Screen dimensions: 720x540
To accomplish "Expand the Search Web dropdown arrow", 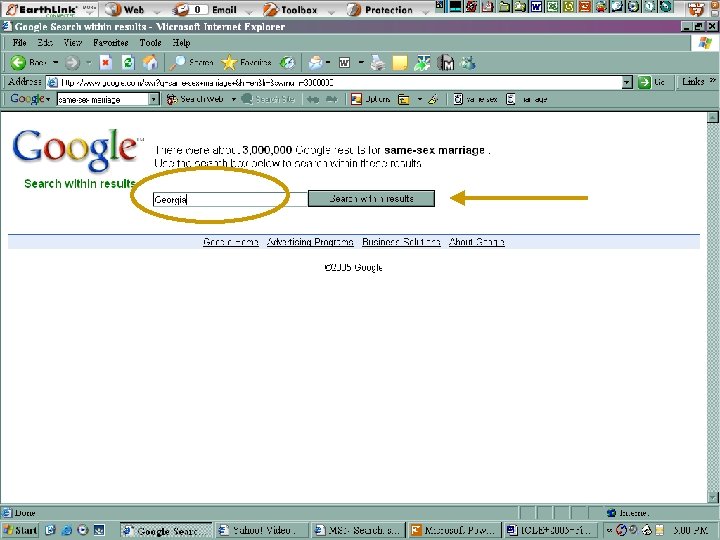I will (233, 99).
